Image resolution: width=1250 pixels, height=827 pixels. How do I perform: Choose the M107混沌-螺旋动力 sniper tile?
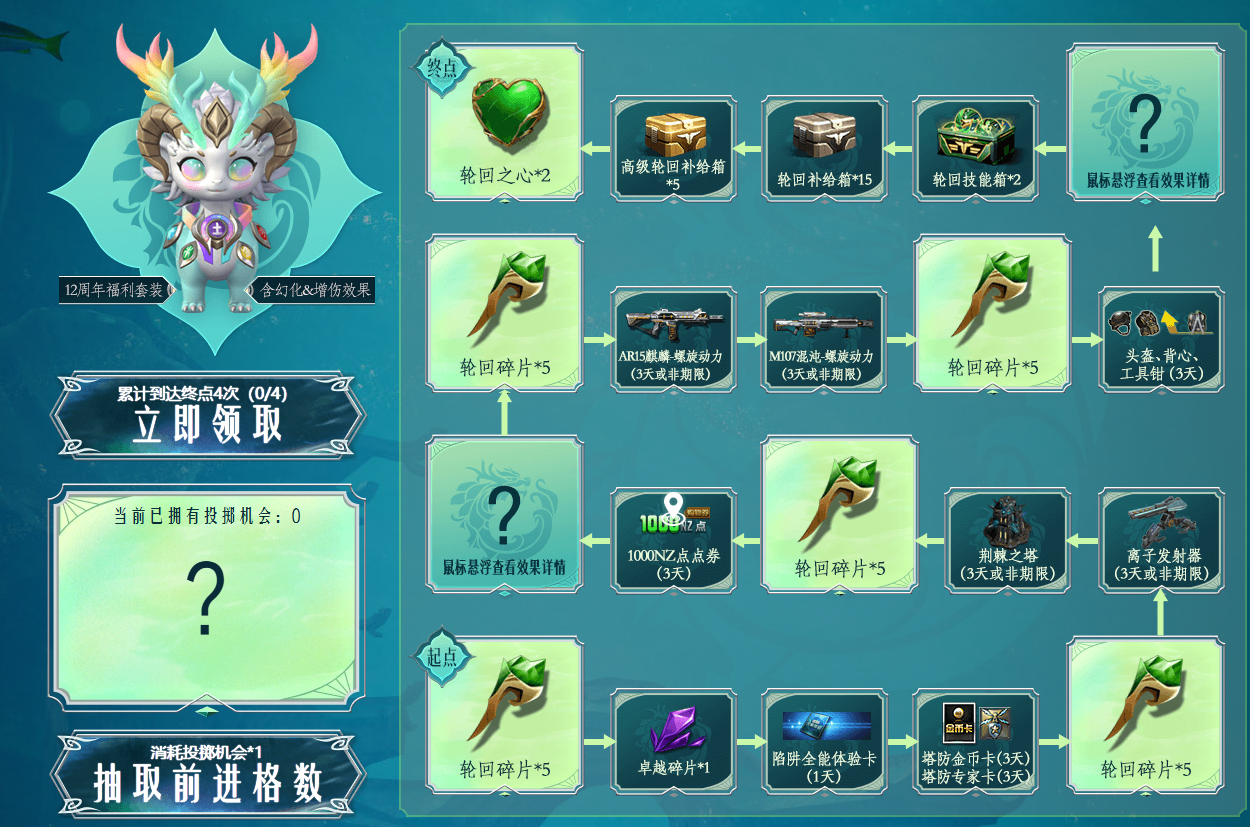(x=825, y=338)
